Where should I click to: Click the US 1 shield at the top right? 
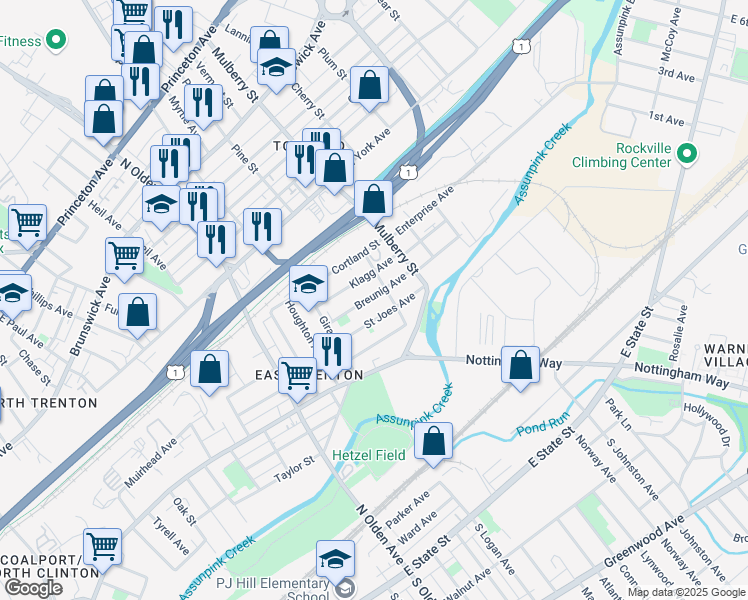tap(522, 47)
